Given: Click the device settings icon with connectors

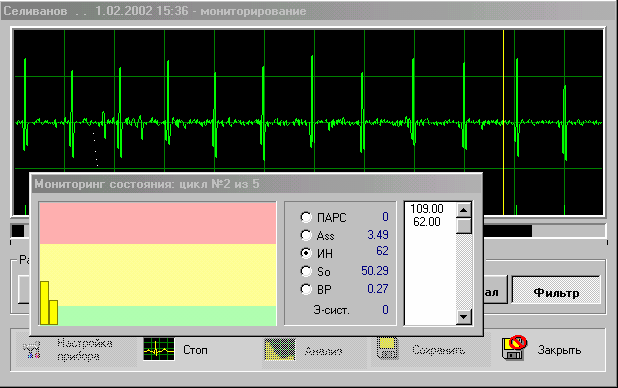Looking at the screenshot, I should (32, 350).
